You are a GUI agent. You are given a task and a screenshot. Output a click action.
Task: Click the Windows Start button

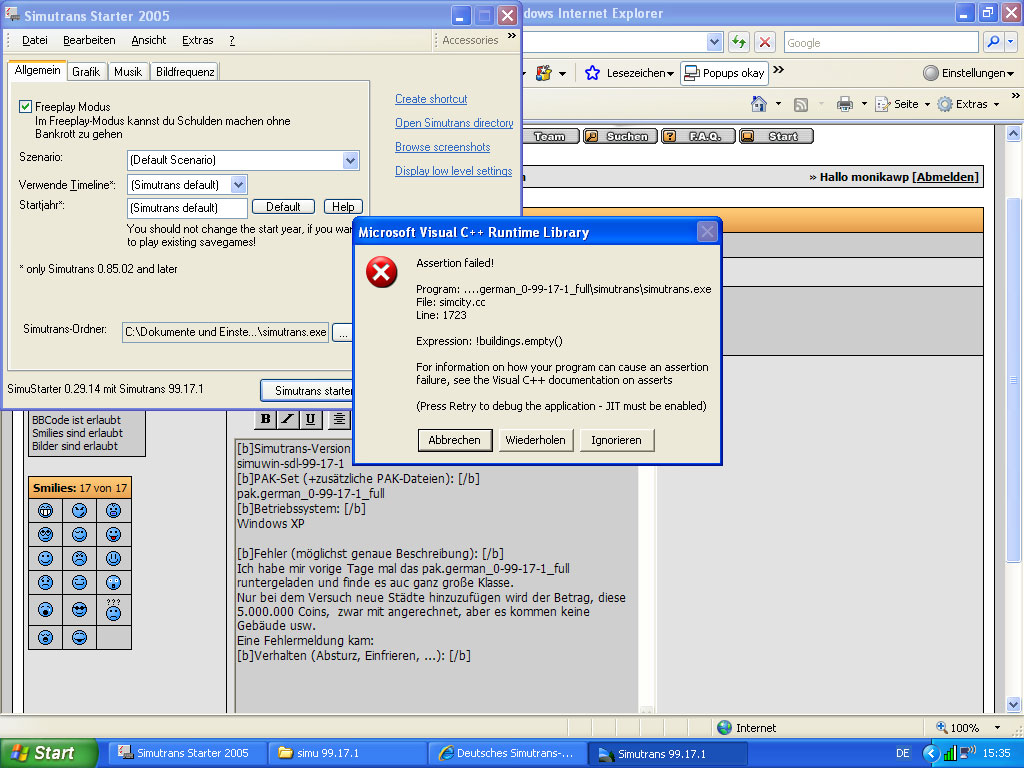point(49,753)
